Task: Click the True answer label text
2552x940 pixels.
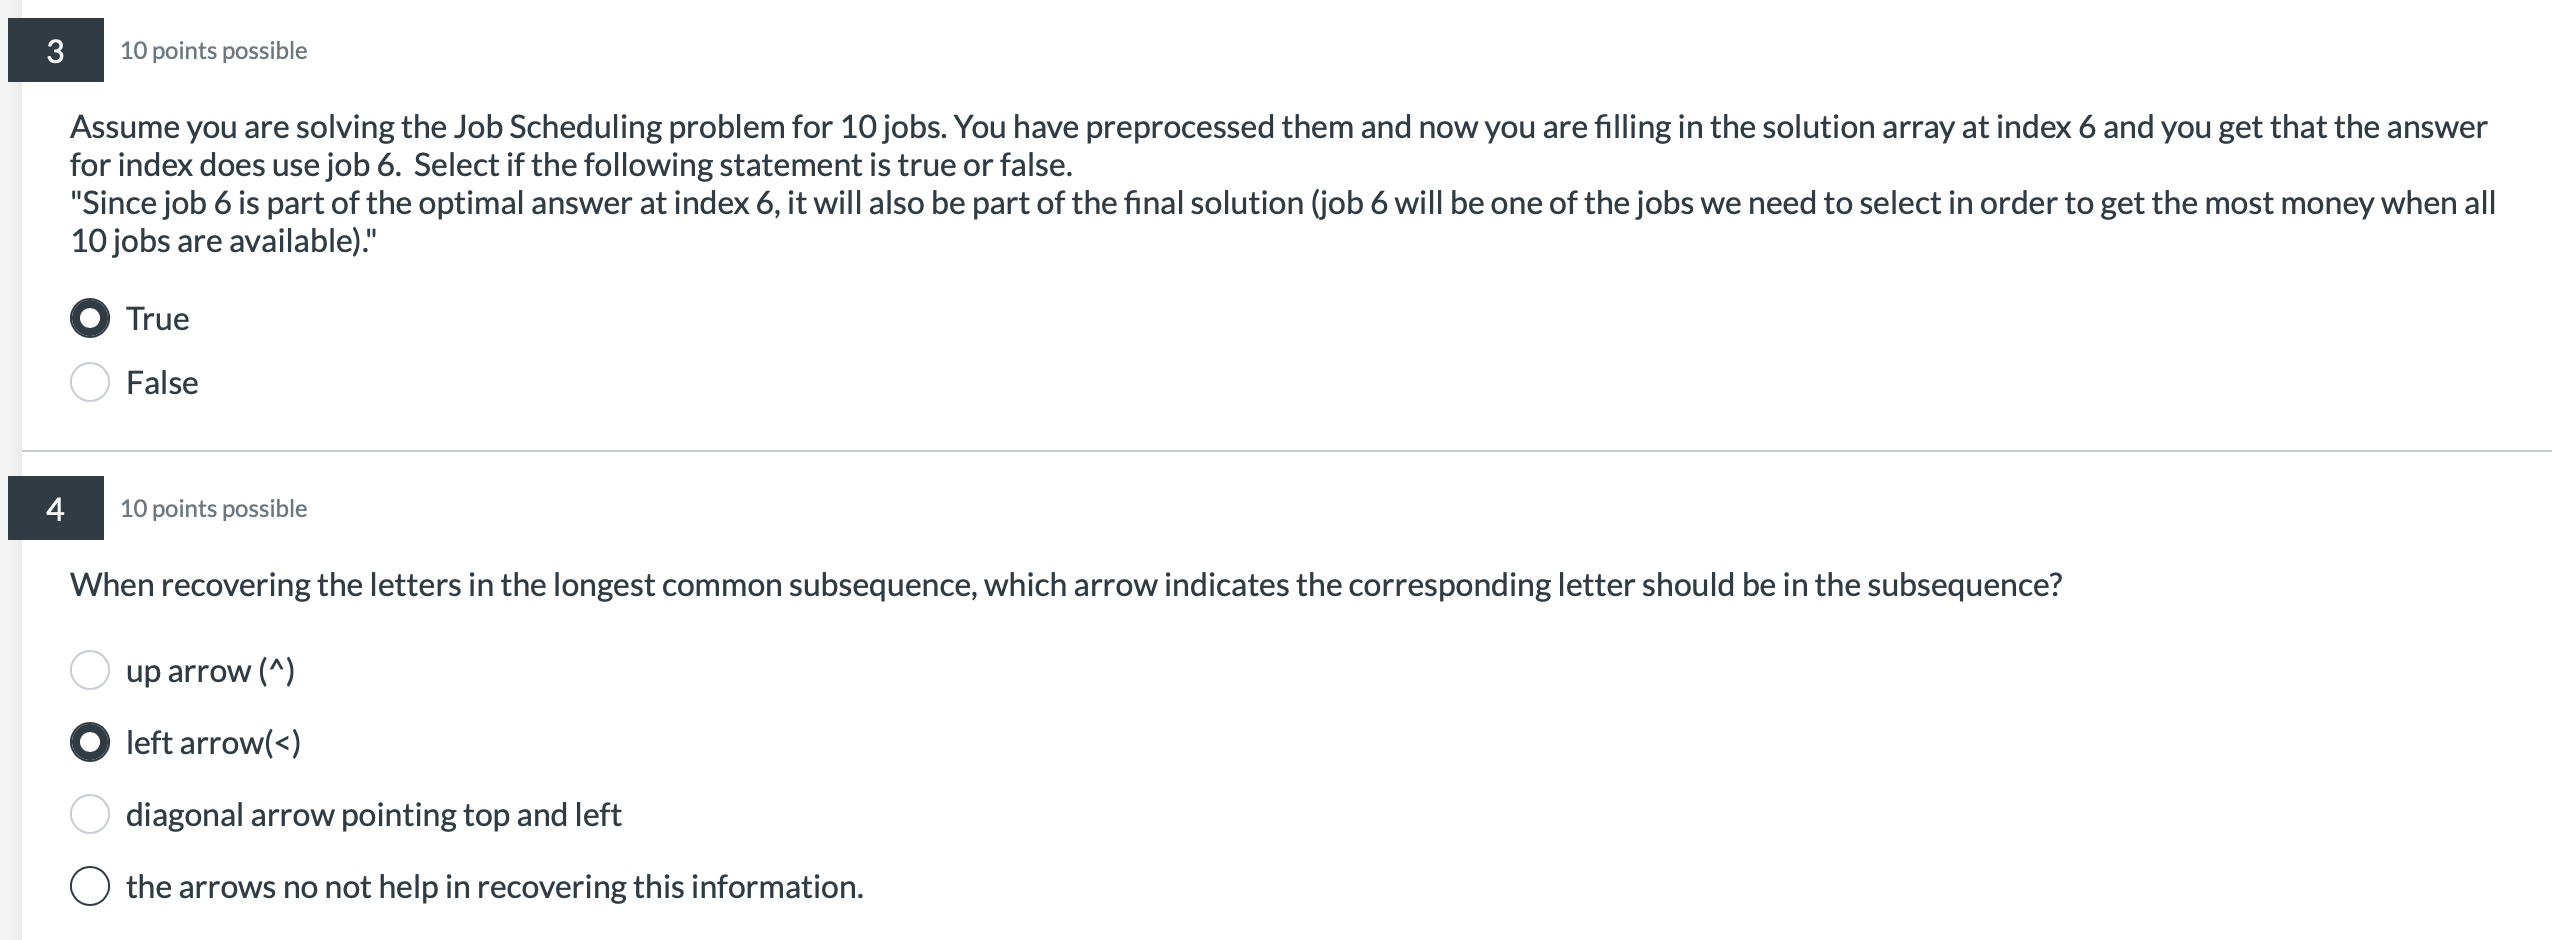Action: pyautogui.click(x=157, y=318)
